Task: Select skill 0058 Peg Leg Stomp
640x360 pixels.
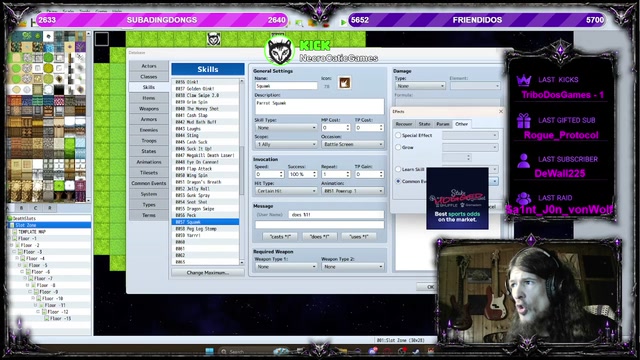Action: coord(205,229)
